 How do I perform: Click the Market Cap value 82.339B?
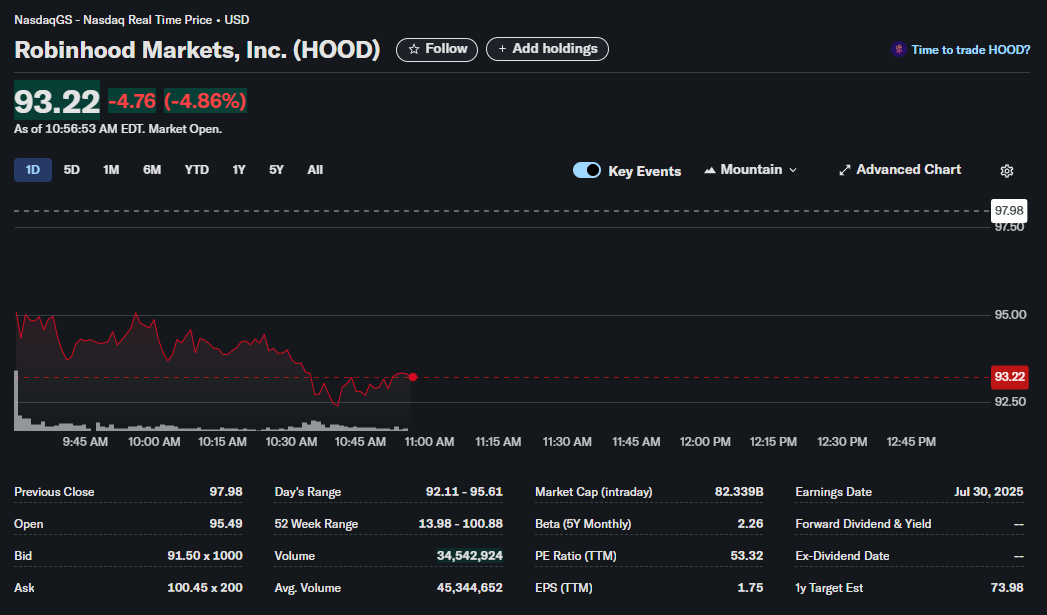point(739,492)
